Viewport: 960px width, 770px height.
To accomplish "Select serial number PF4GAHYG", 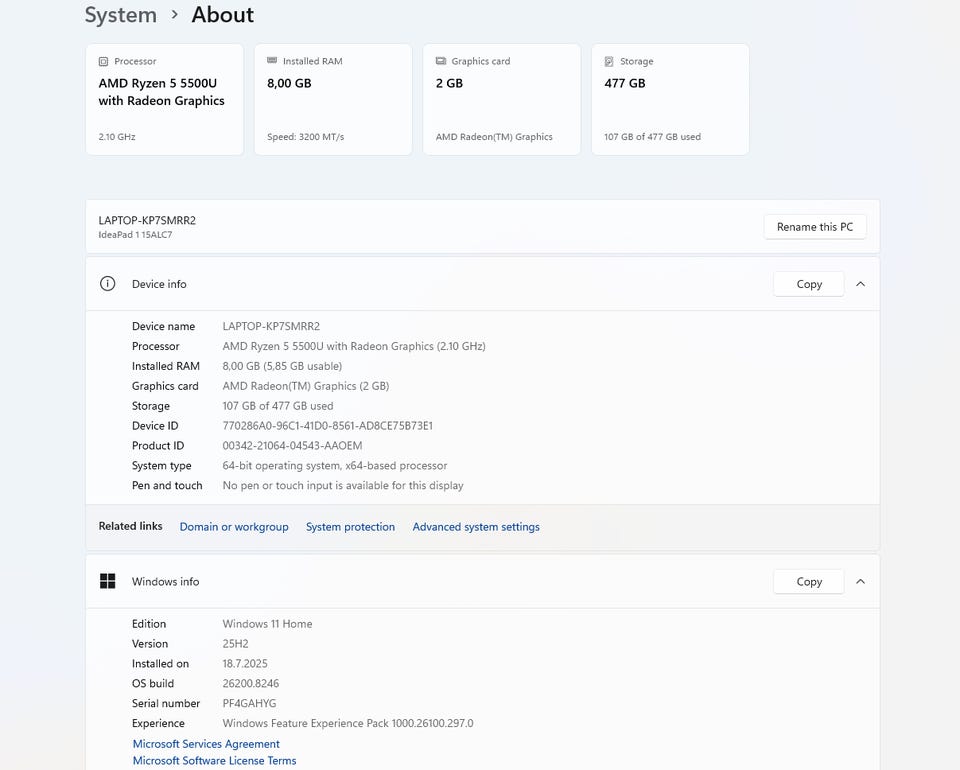I will click(249, 703).
